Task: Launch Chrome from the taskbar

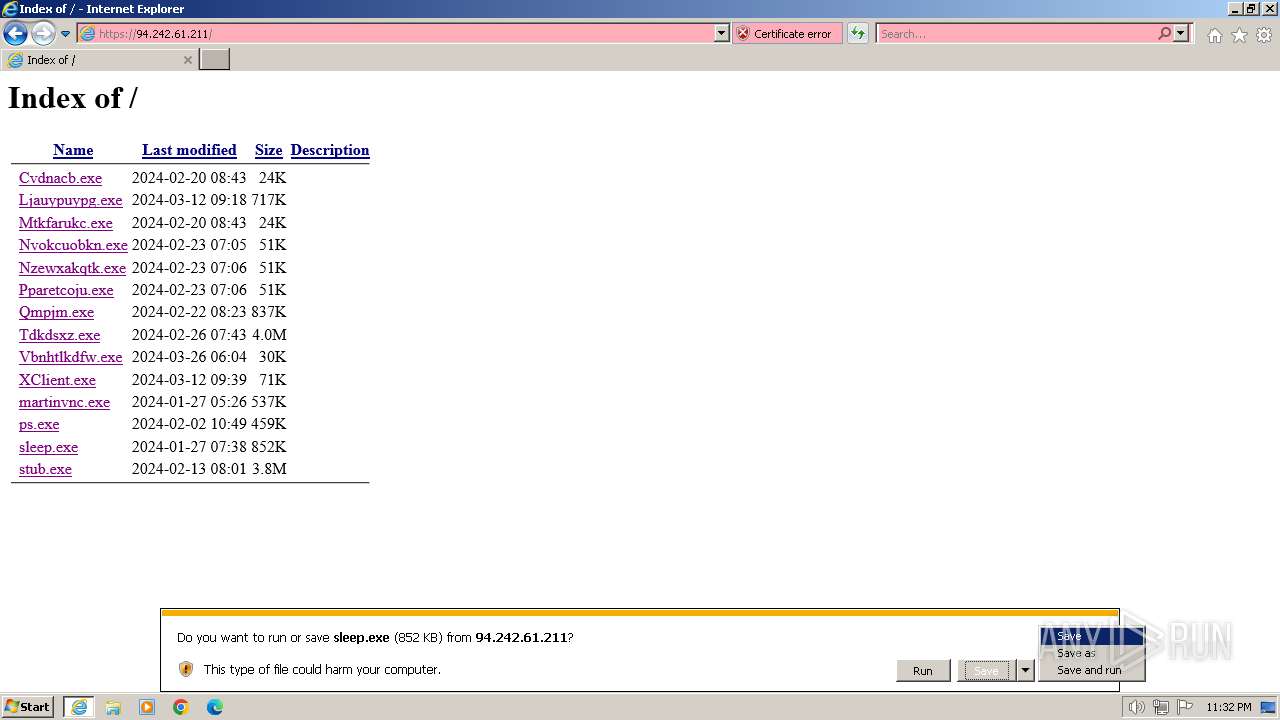Action: (x=181, y=707)
